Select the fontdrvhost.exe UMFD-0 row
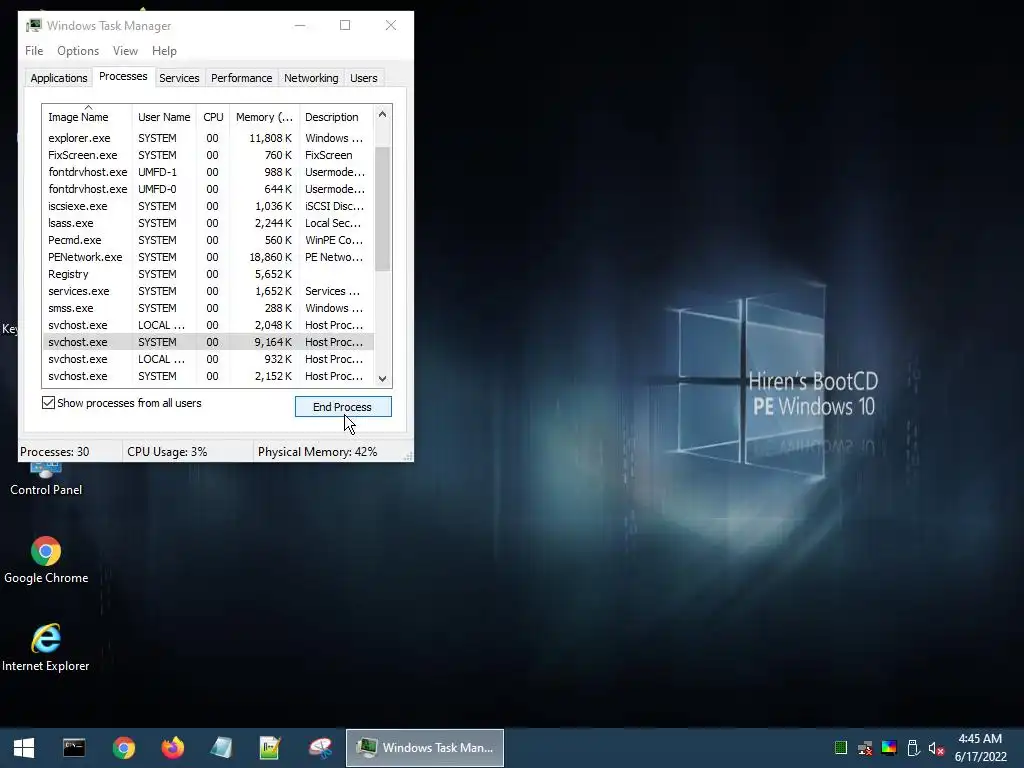Viewport: 1024px width, 768px height. pyautogui.click(x=208, y=189)
